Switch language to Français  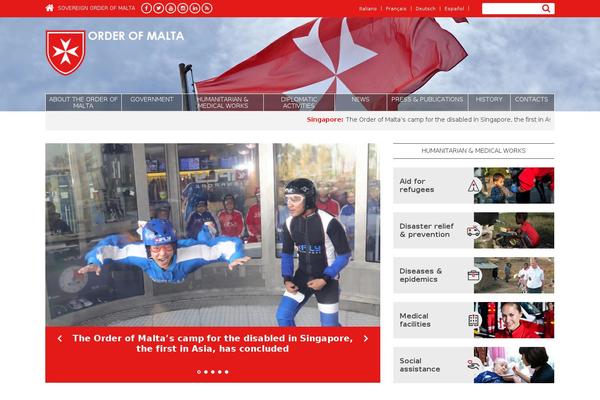[x=396, y=8]
